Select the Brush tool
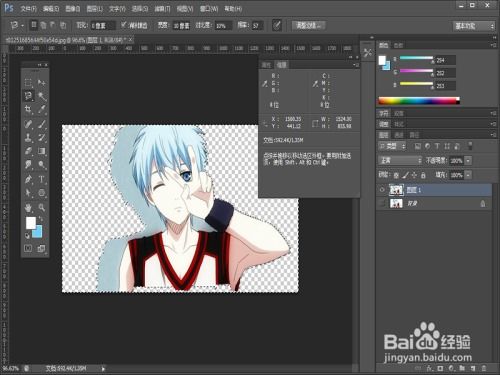 tap(42, 124)
